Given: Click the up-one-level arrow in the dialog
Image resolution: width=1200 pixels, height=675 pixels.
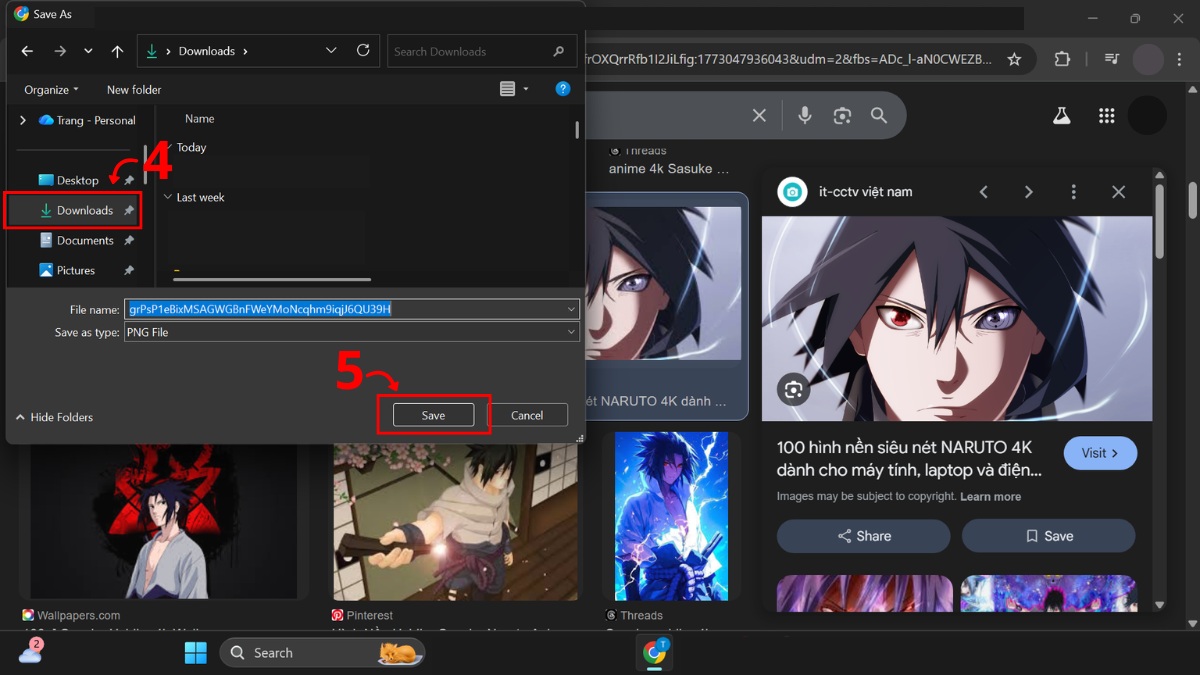Looking at the screenshot, I should [116, 51].
